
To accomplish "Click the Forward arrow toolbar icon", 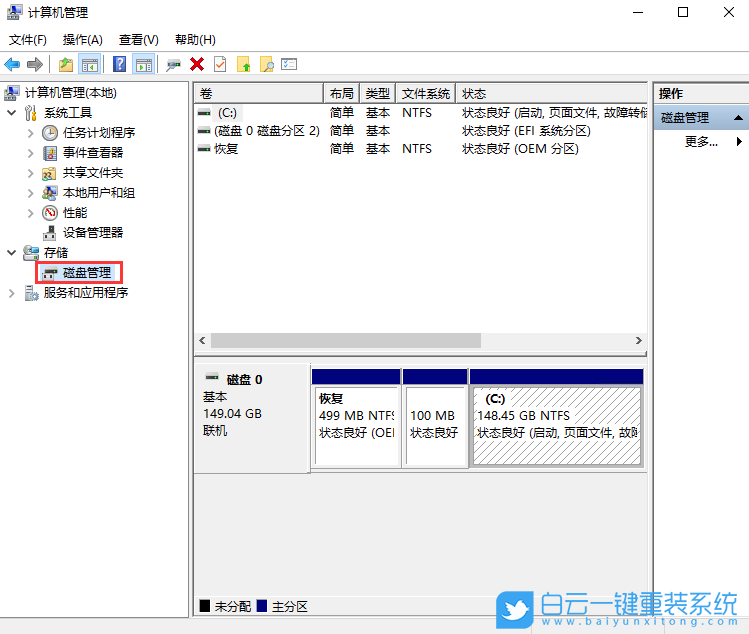I will click(x=34, y=64).
